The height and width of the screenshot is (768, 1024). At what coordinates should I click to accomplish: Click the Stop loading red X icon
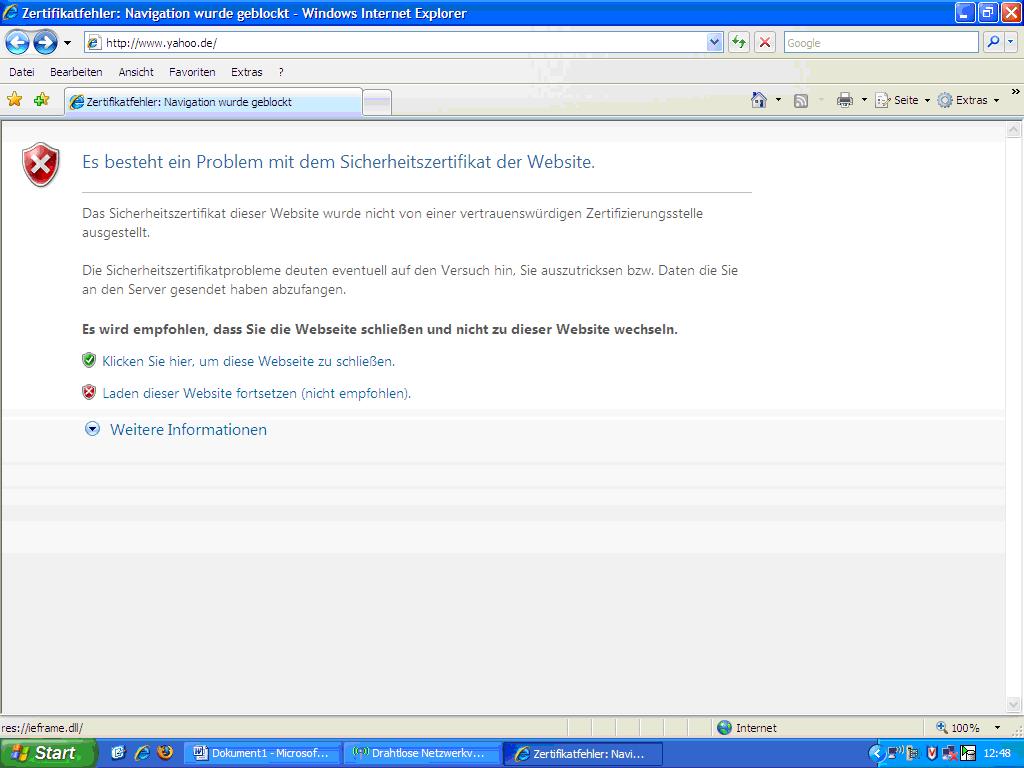pyautogui.click(x=765, y=42)
